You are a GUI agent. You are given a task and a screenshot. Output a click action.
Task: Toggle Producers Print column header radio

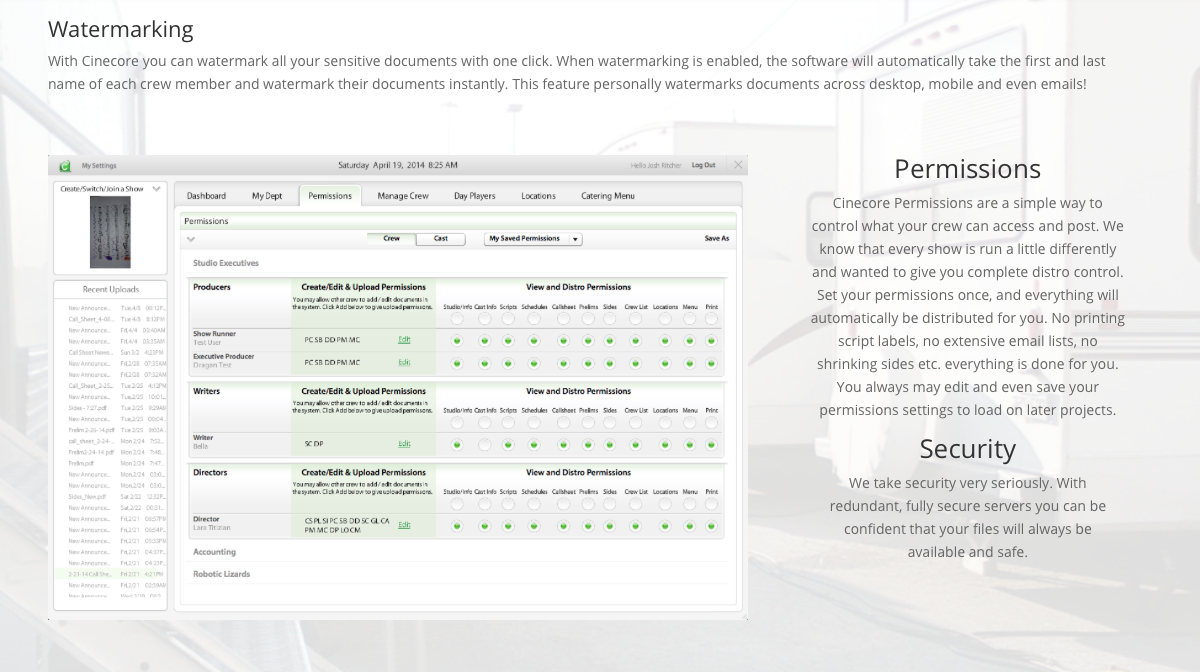point(711,320)
